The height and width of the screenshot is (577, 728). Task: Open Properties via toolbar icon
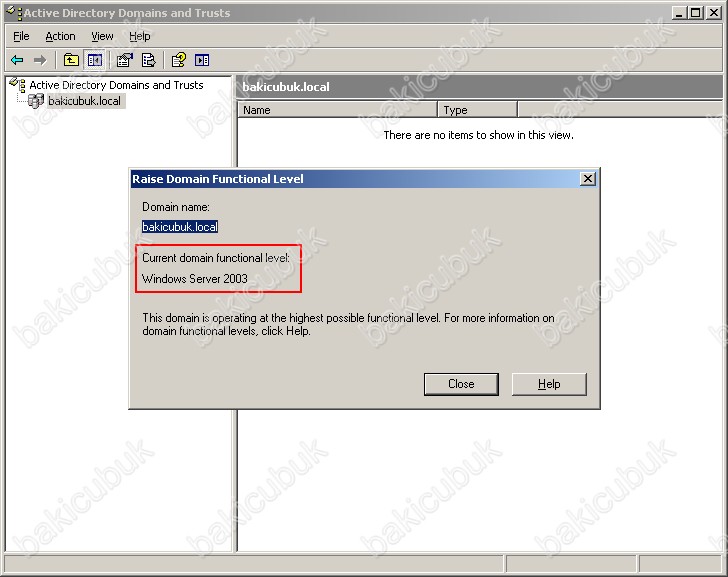pyautogui.click(x=124, y=60)
